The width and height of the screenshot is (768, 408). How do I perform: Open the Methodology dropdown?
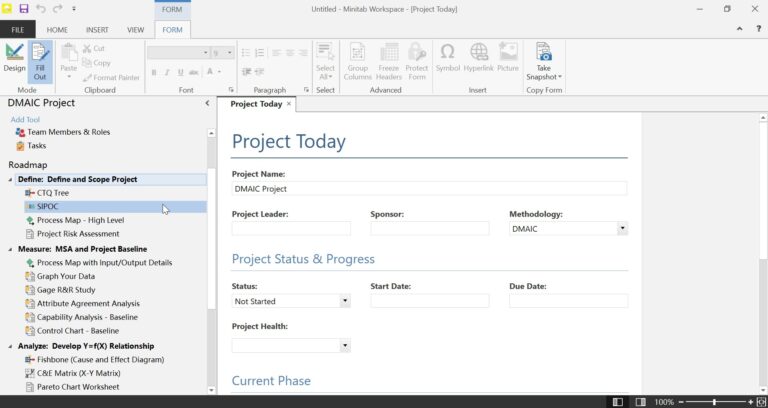click(x=622, y=228)
